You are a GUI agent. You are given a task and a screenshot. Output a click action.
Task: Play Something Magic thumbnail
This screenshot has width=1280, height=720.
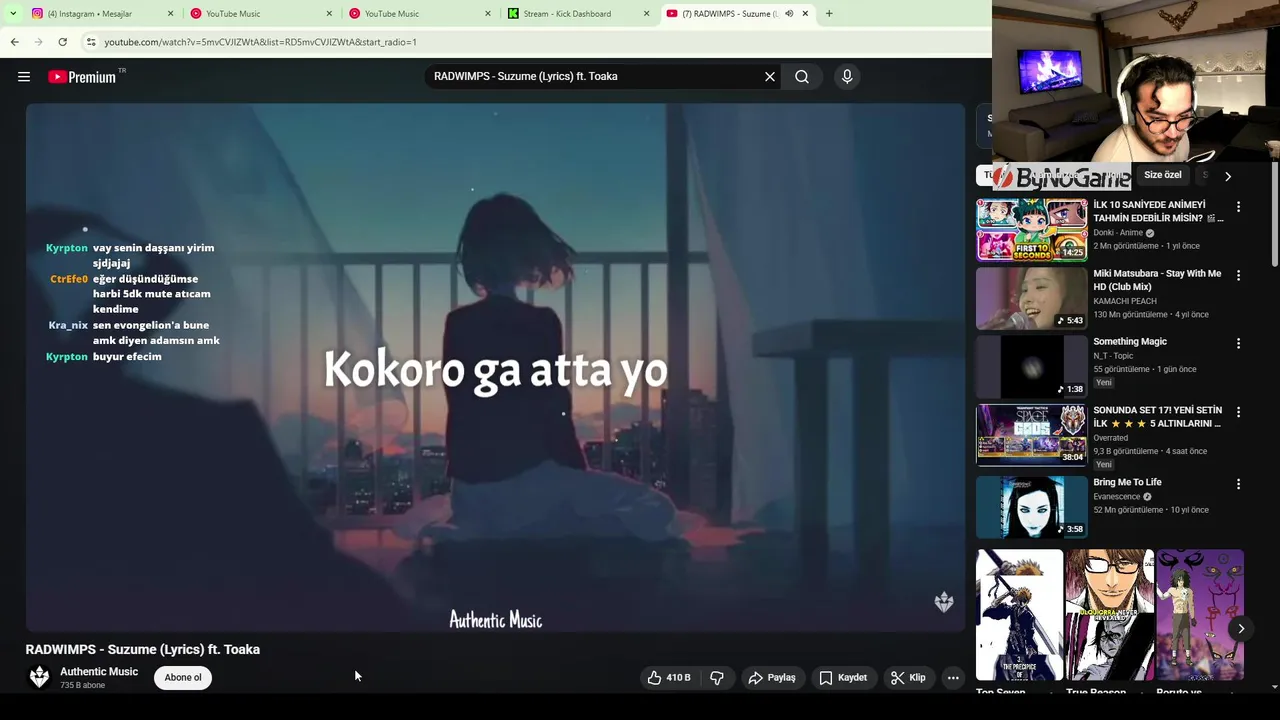coord(1032,367)
